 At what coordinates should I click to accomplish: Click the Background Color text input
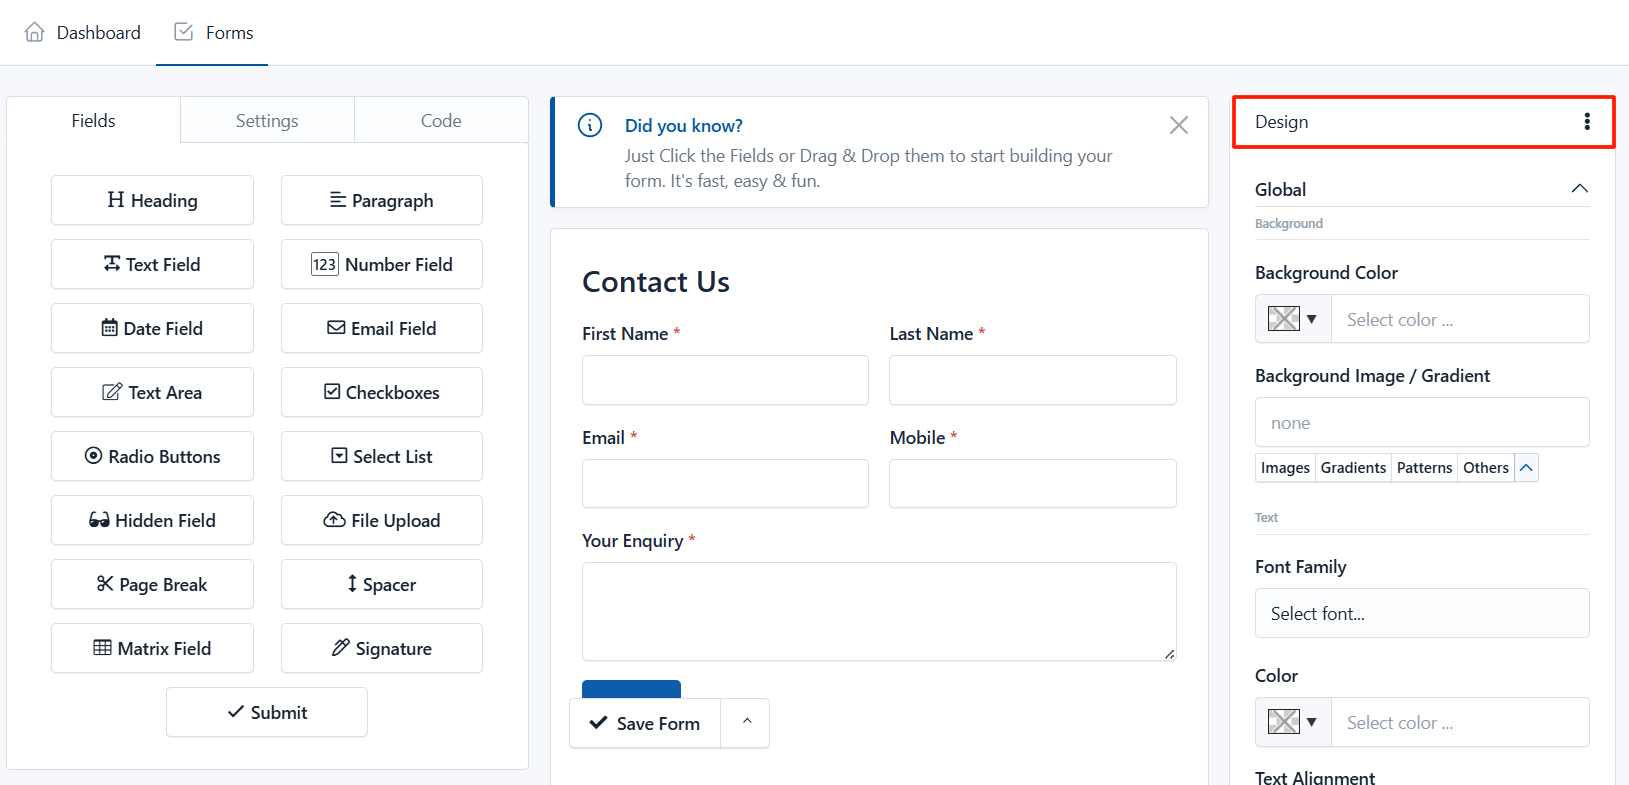1460,319
